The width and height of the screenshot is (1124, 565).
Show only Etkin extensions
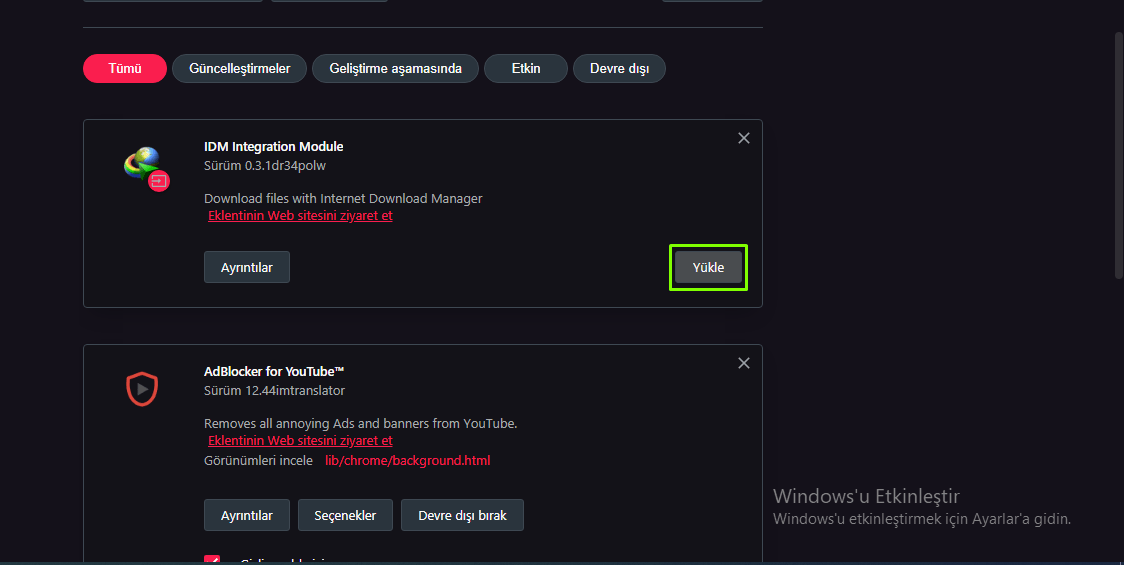pyautogui.click(x=525, y=69)
